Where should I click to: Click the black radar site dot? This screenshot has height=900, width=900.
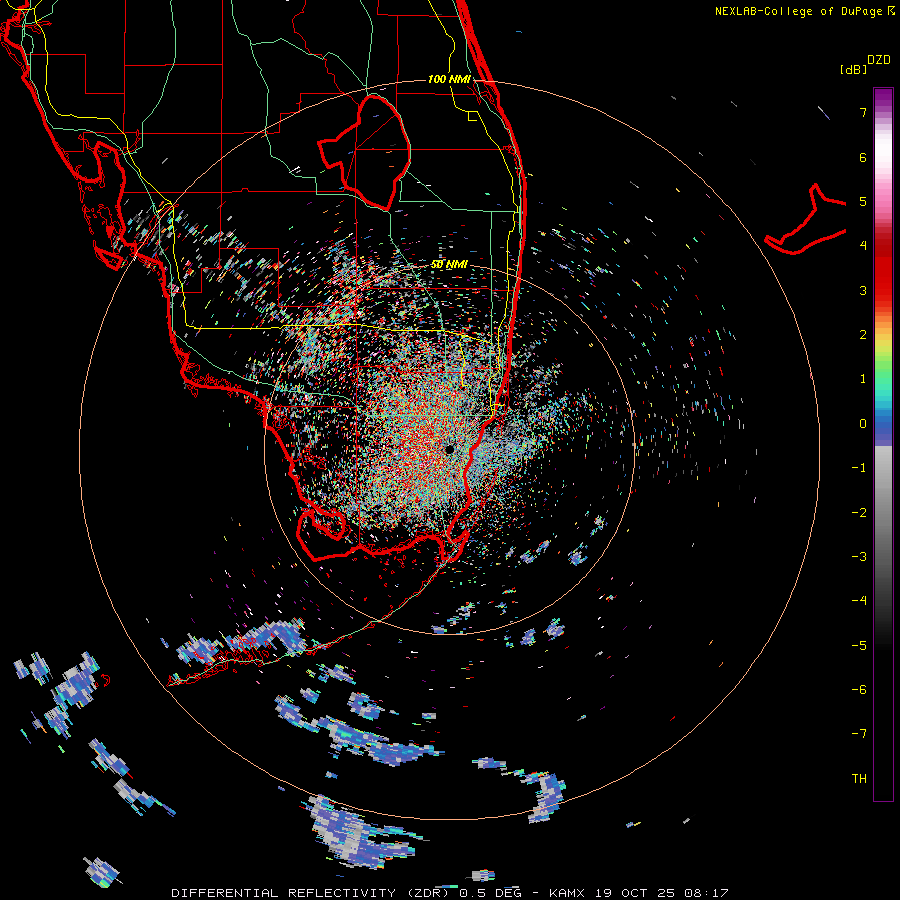pos(449,449)
